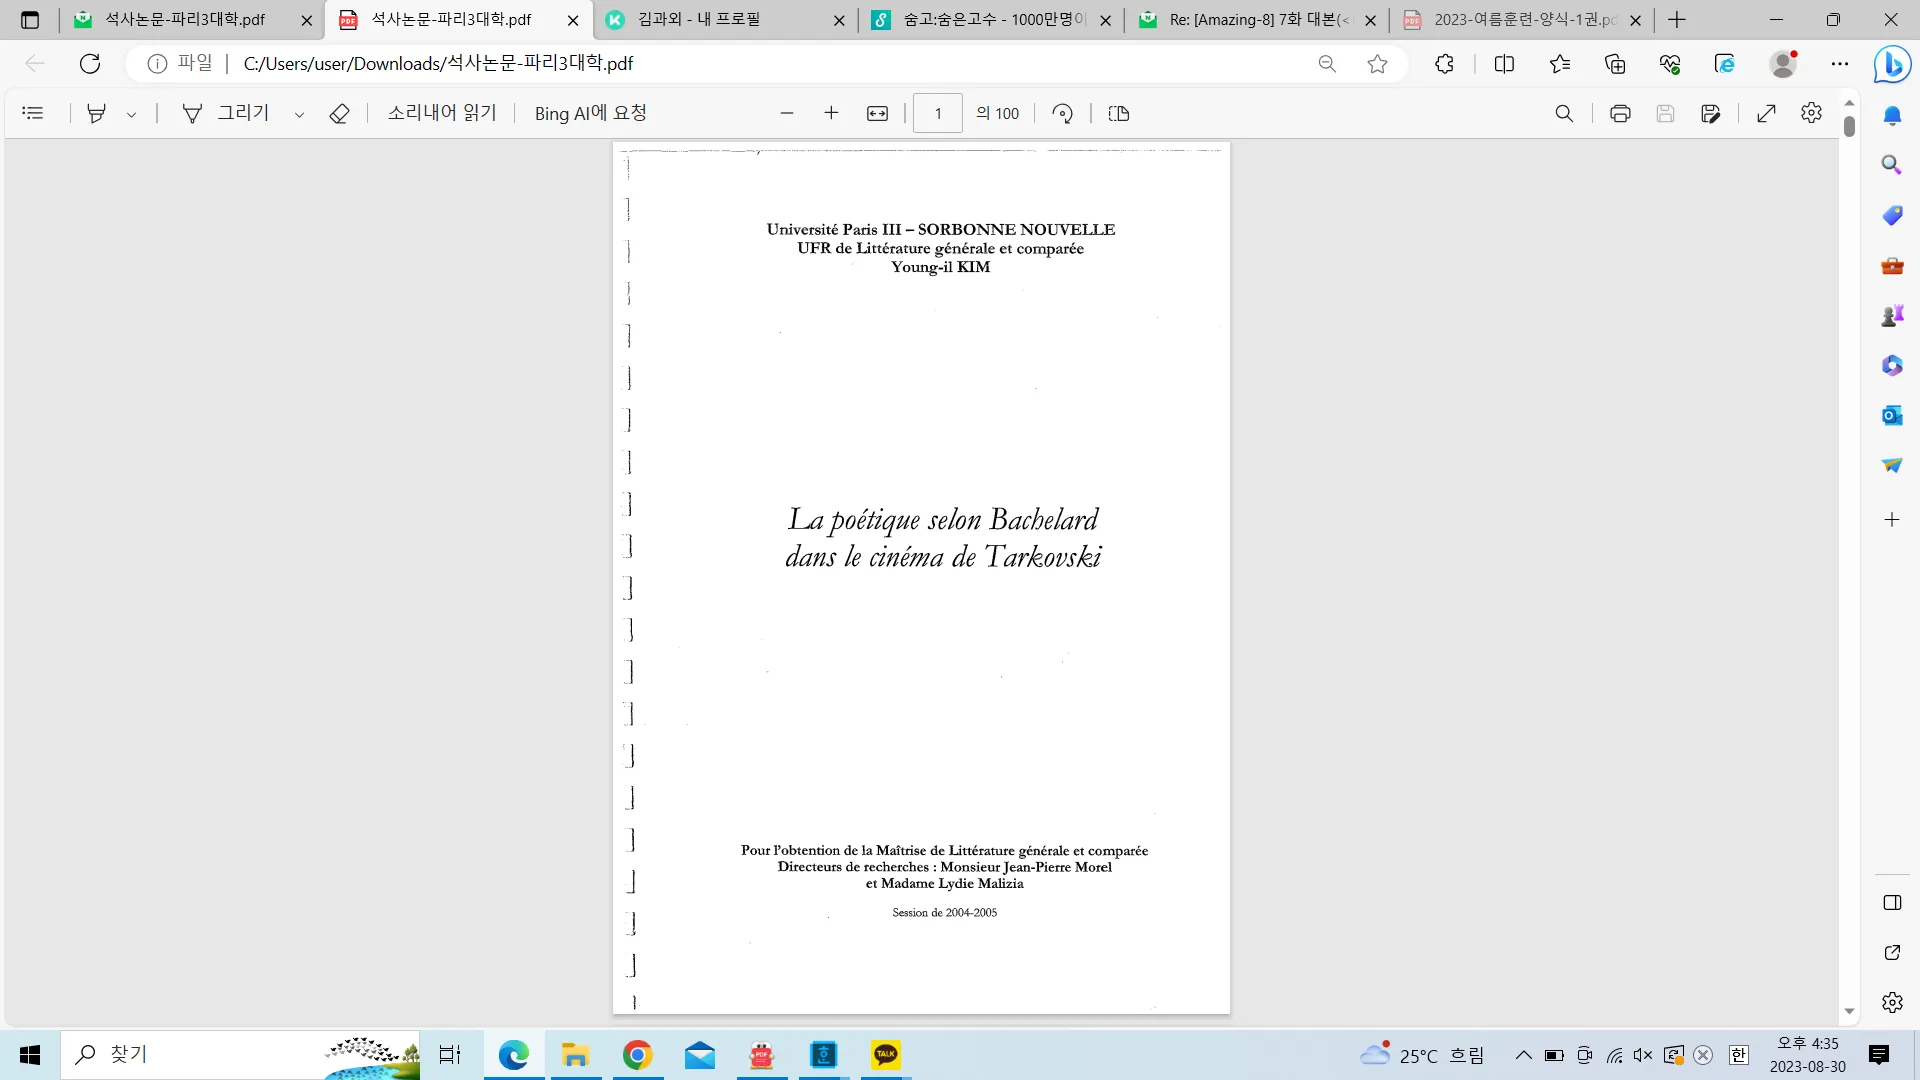The width and height of the screenshot is (1920, 1080).
Task: Click the page number input field
Action: [938, 113]
